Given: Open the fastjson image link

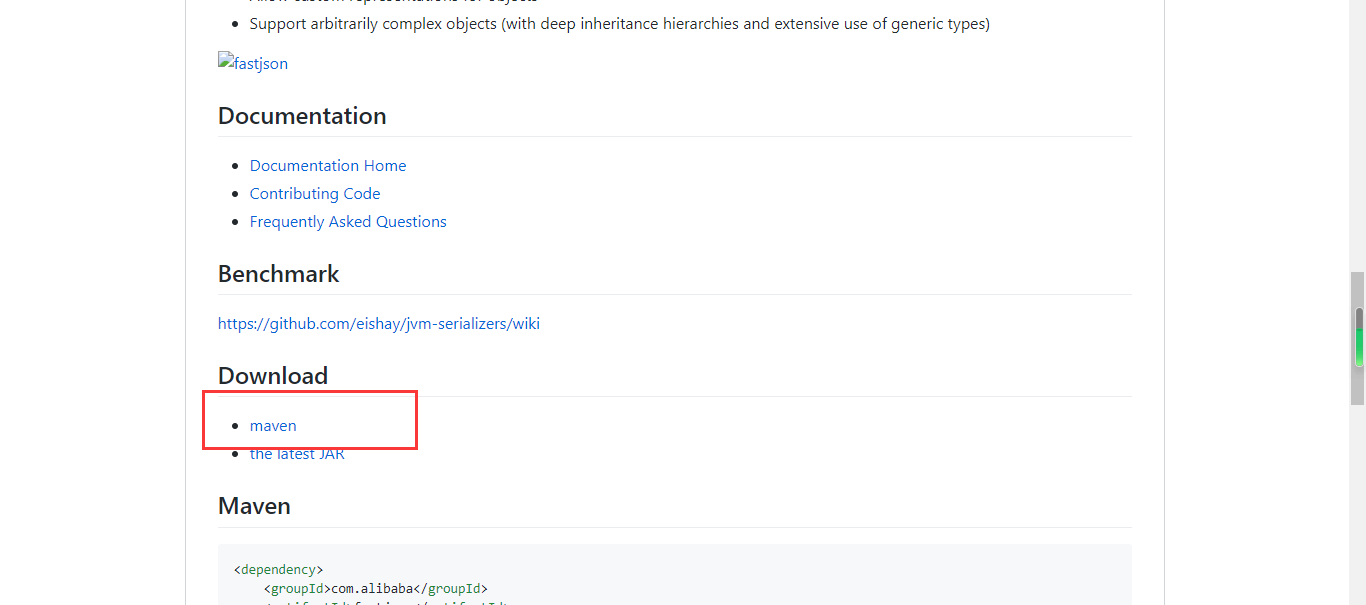Looking at the screenshot, I should (x=253, y=63).
